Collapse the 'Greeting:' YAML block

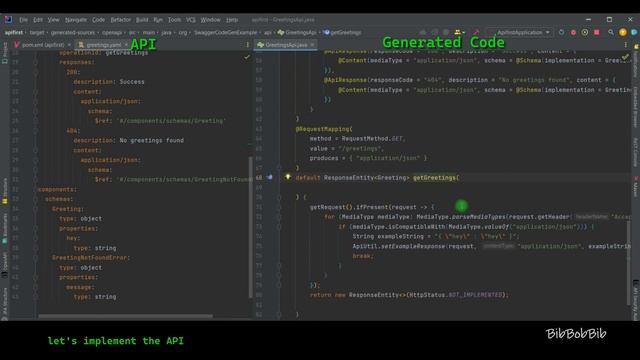click(x=36, y=209)
